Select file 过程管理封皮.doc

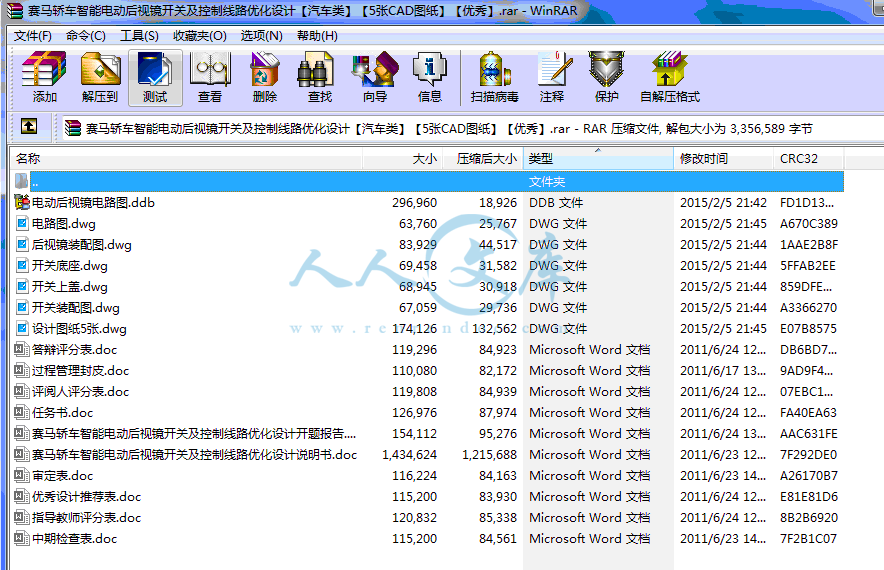click(x=80, y=370)
